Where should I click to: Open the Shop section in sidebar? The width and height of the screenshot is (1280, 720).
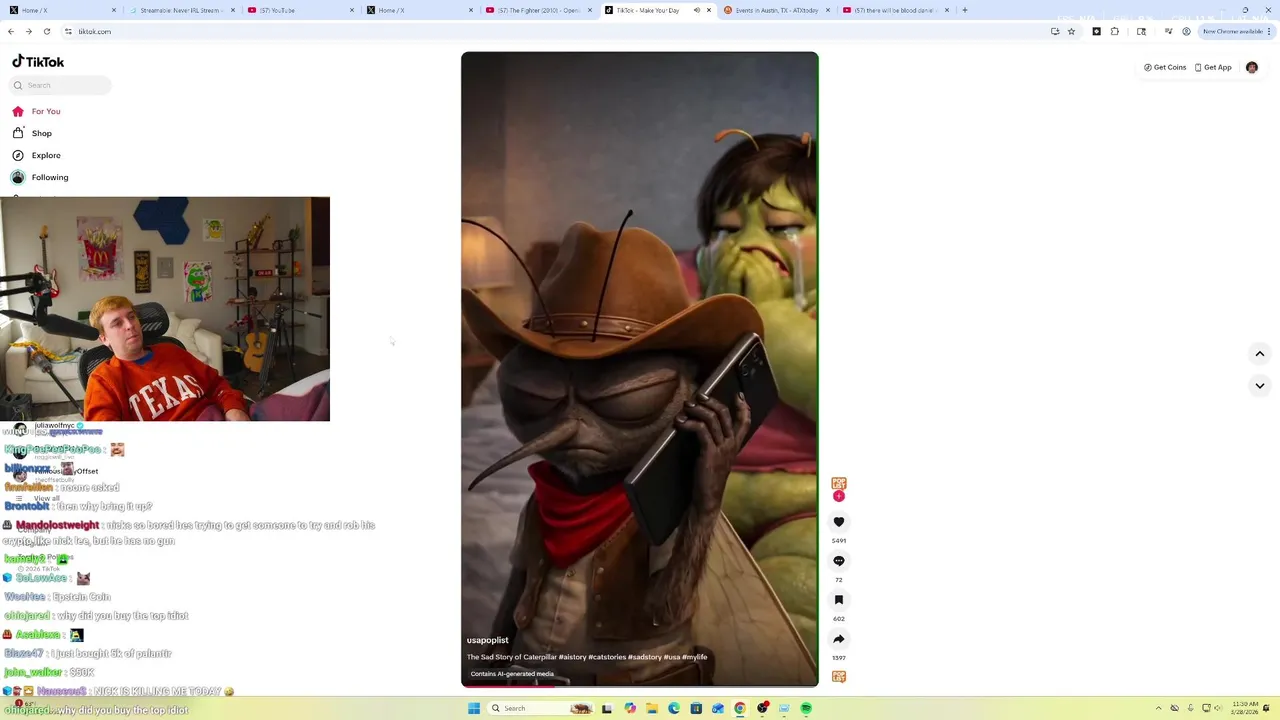click(x=33, y=133)
